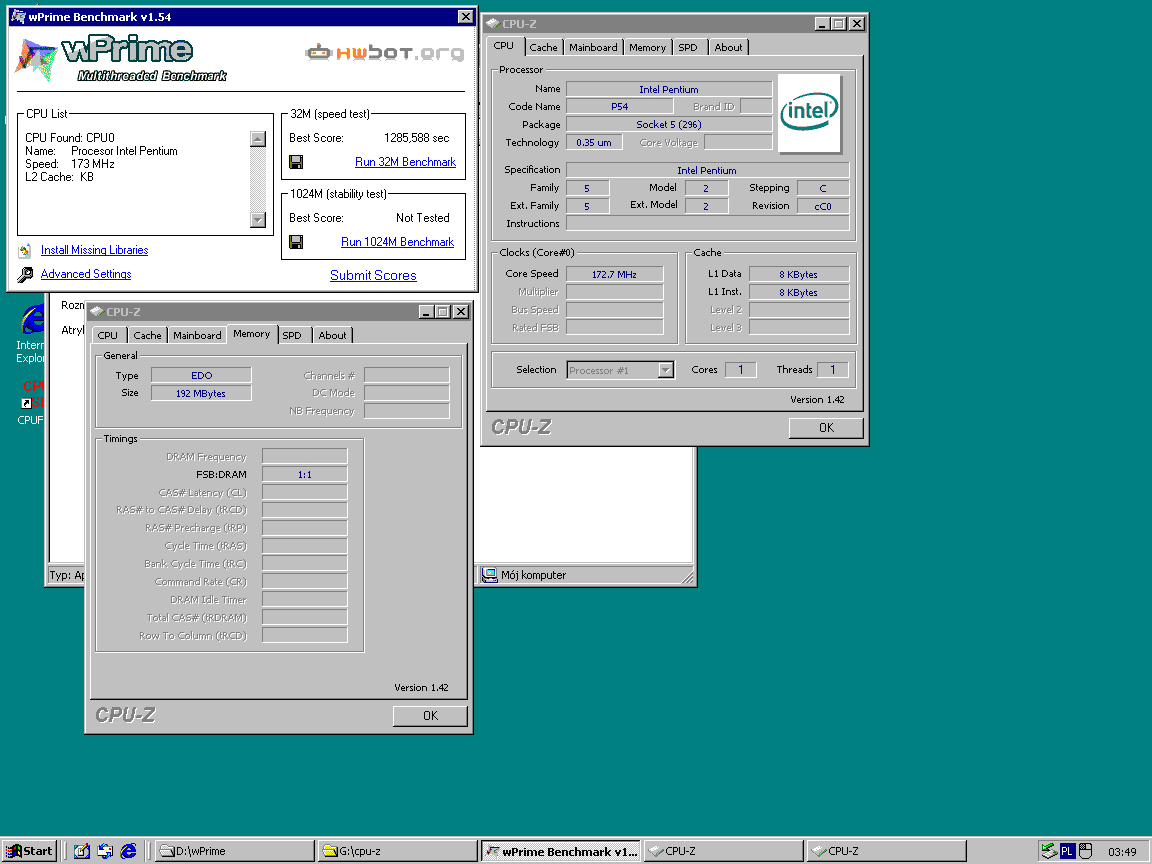Image resolution: width=1152 pixels, height=864 pixels.
Task: Select Memory tab in right CPU-Z window
Action: click(647, 47)
